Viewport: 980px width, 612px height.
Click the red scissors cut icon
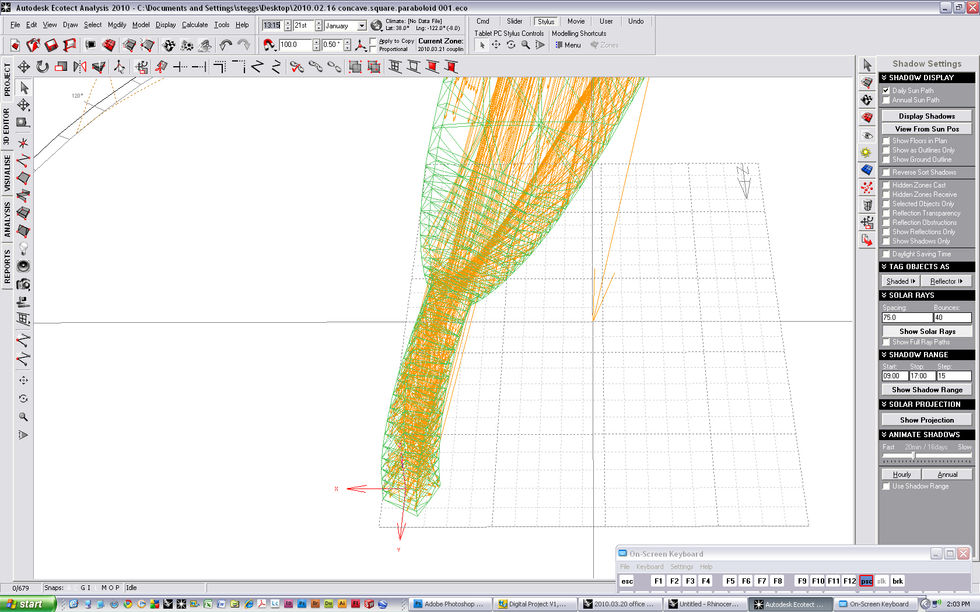click(296, 66)
